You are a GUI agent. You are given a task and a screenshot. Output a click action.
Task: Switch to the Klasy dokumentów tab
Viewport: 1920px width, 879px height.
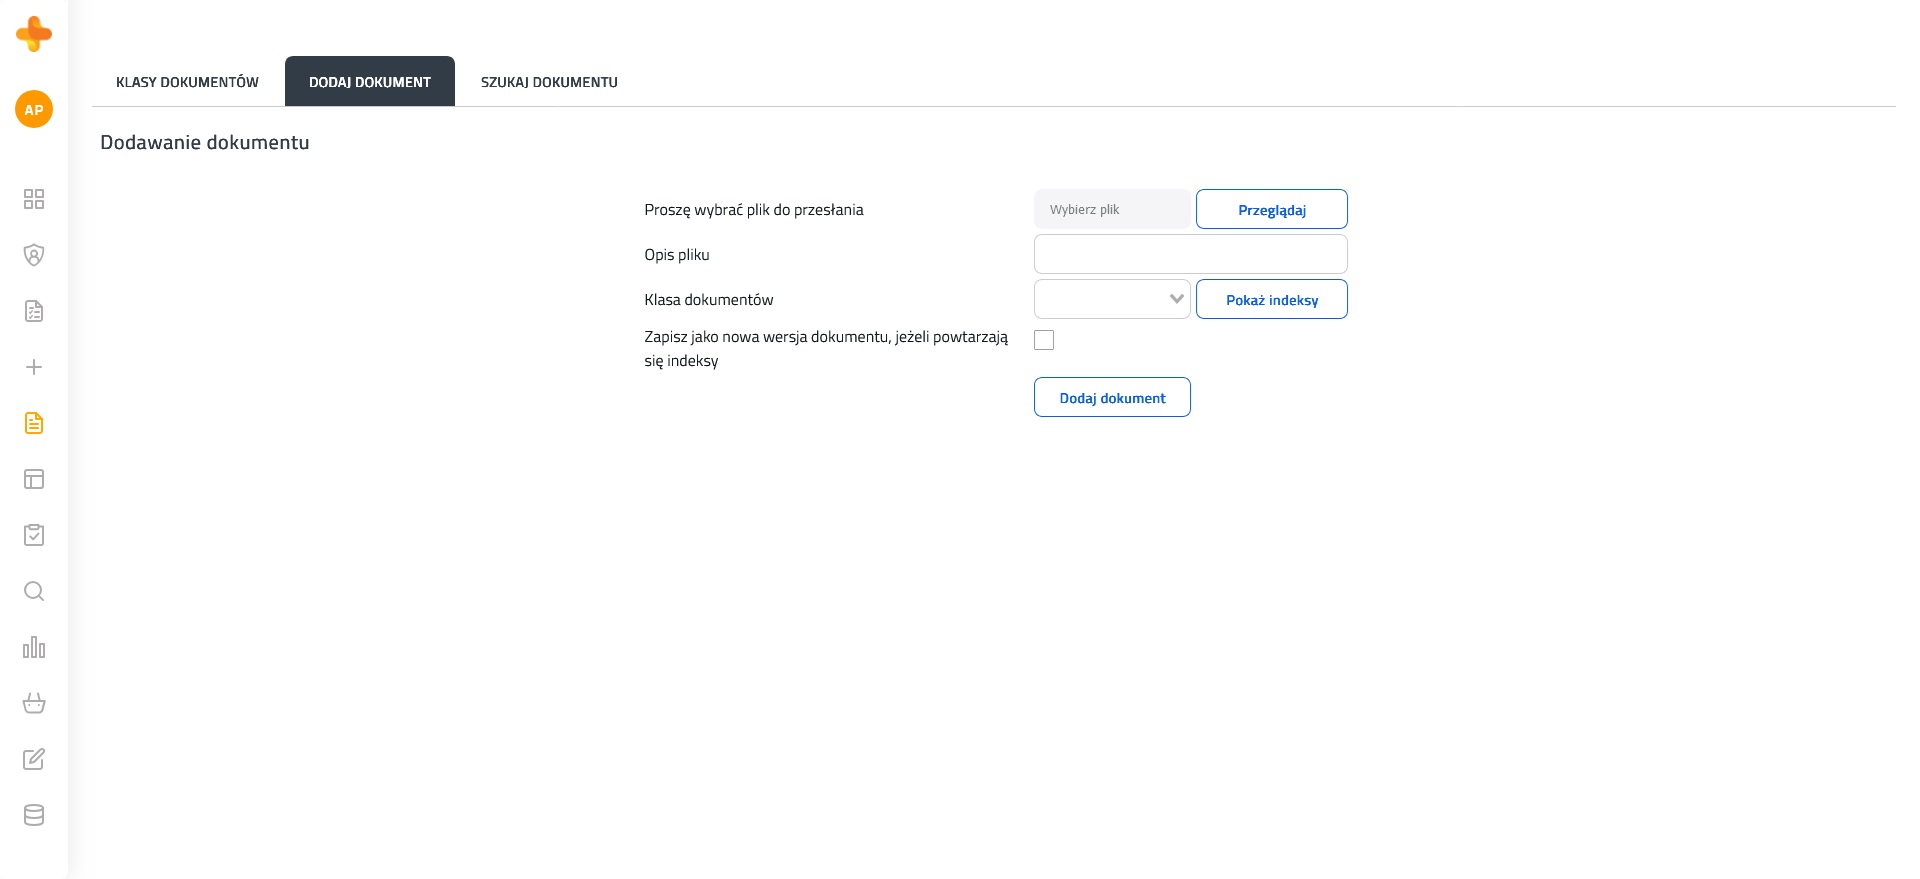[187, 82]
